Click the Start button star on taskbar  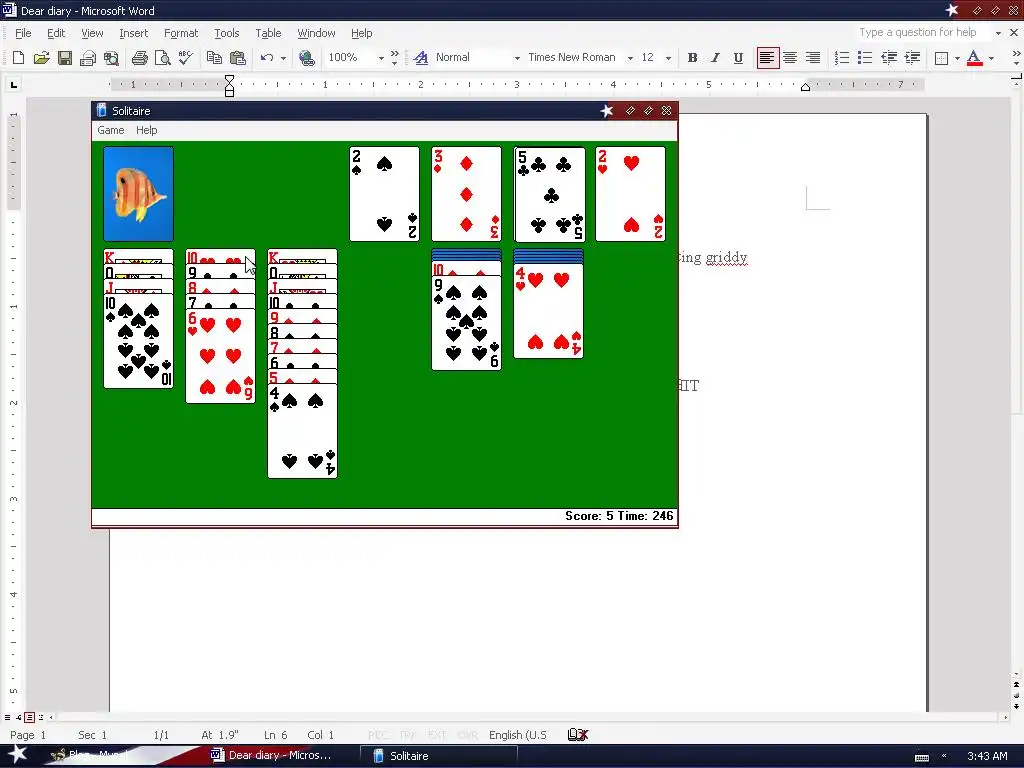click(x=17, y=754)
